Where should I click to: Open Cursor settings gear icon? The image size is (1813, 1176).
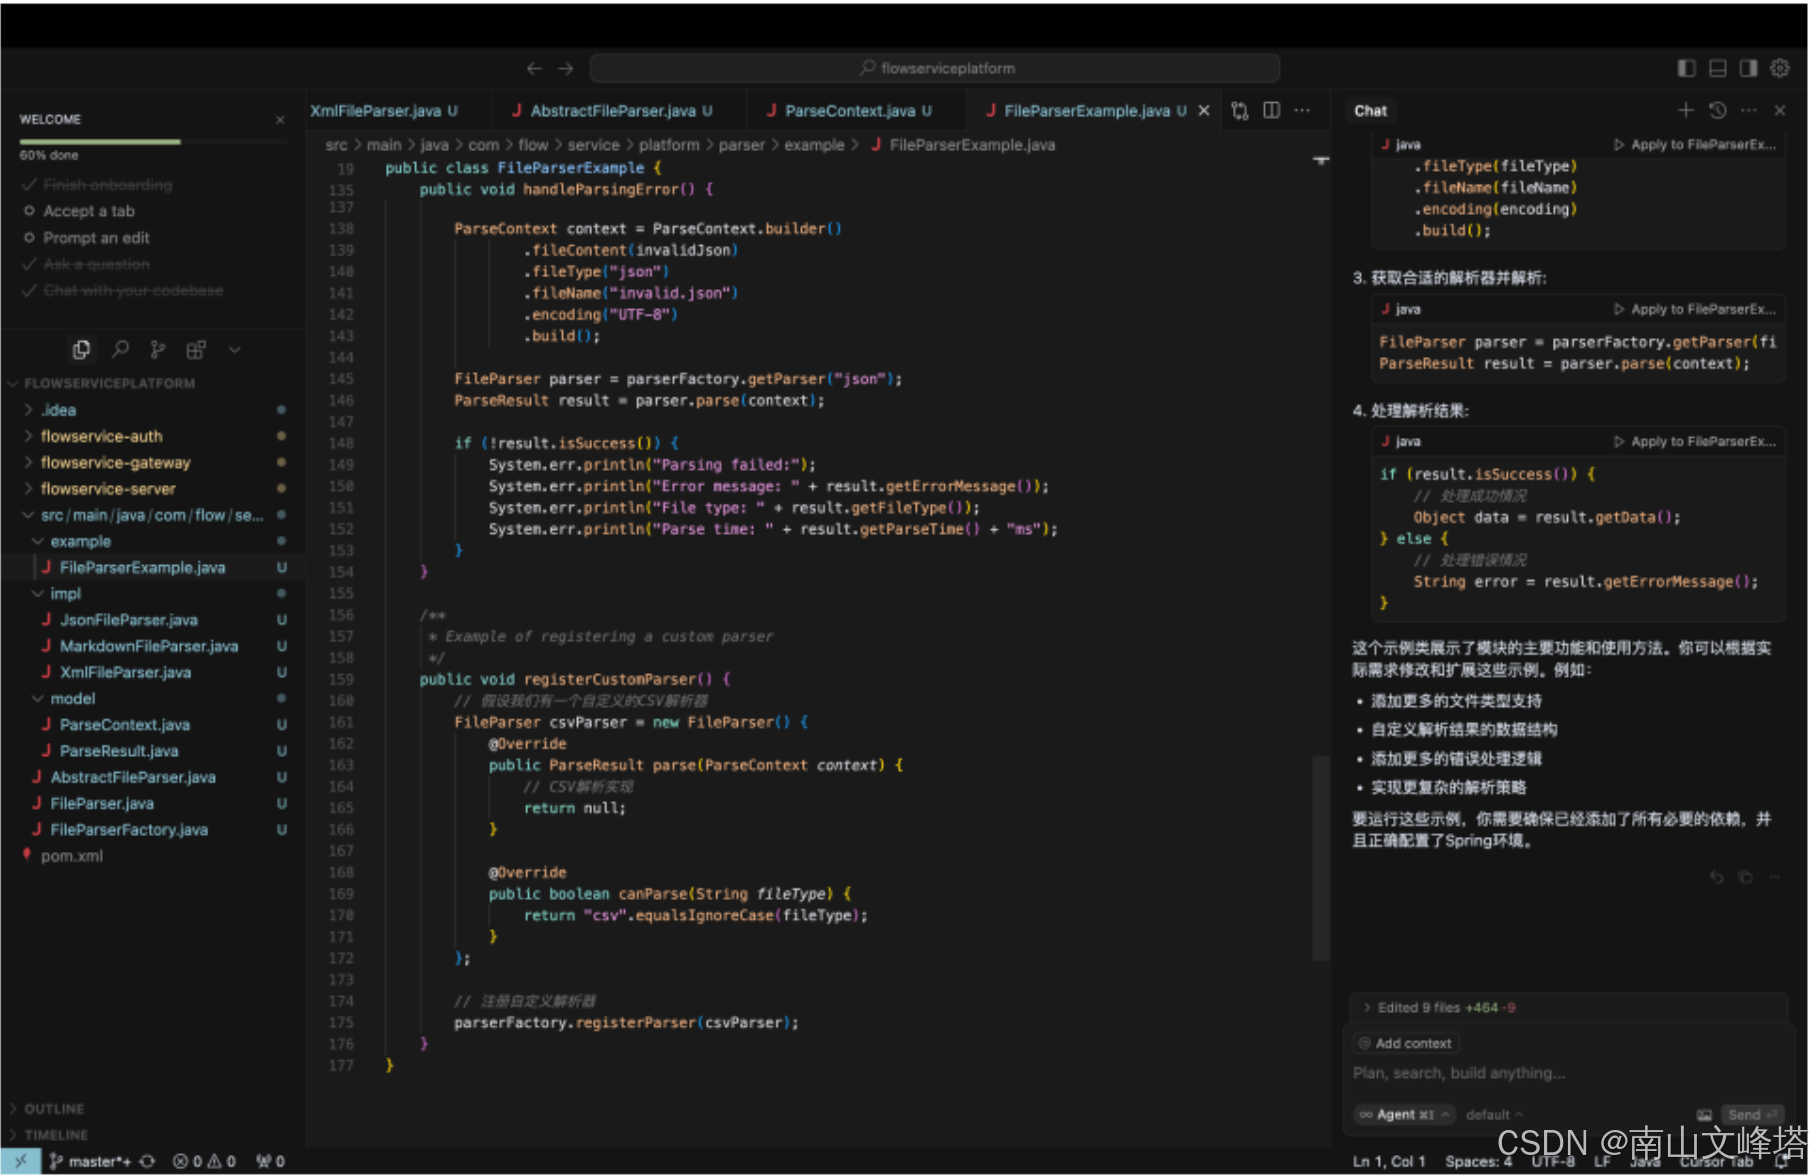tap(1780, 68)
